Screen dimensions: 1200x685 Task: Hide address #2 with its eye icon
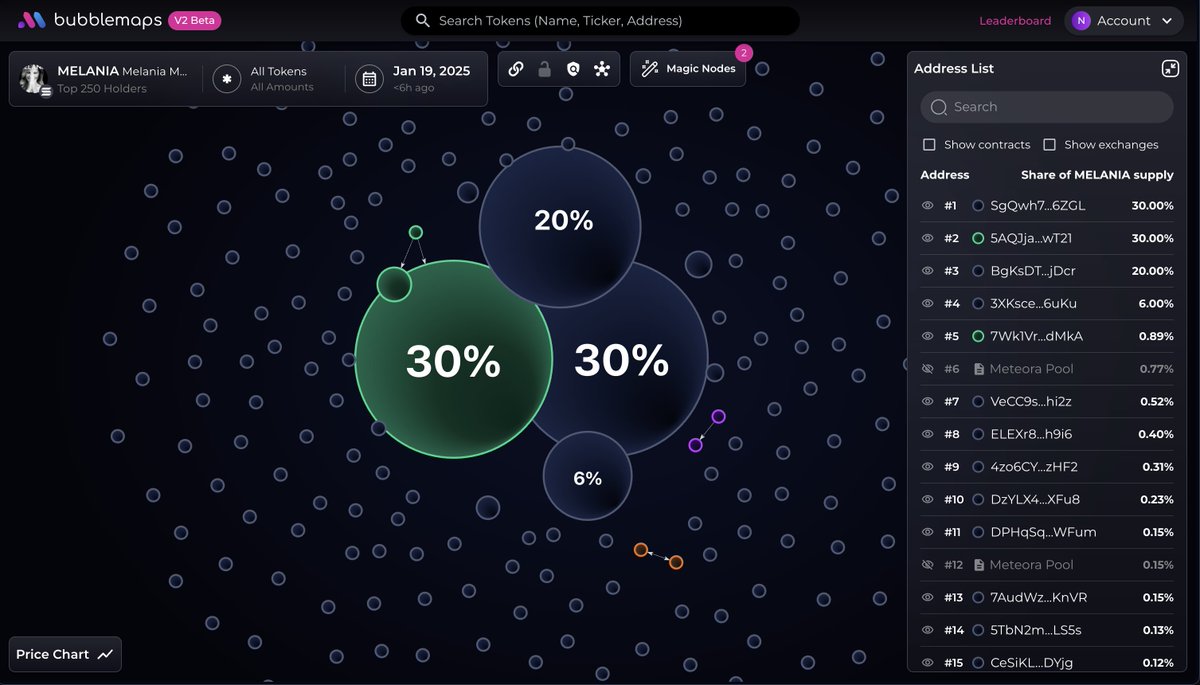[928, 238]
